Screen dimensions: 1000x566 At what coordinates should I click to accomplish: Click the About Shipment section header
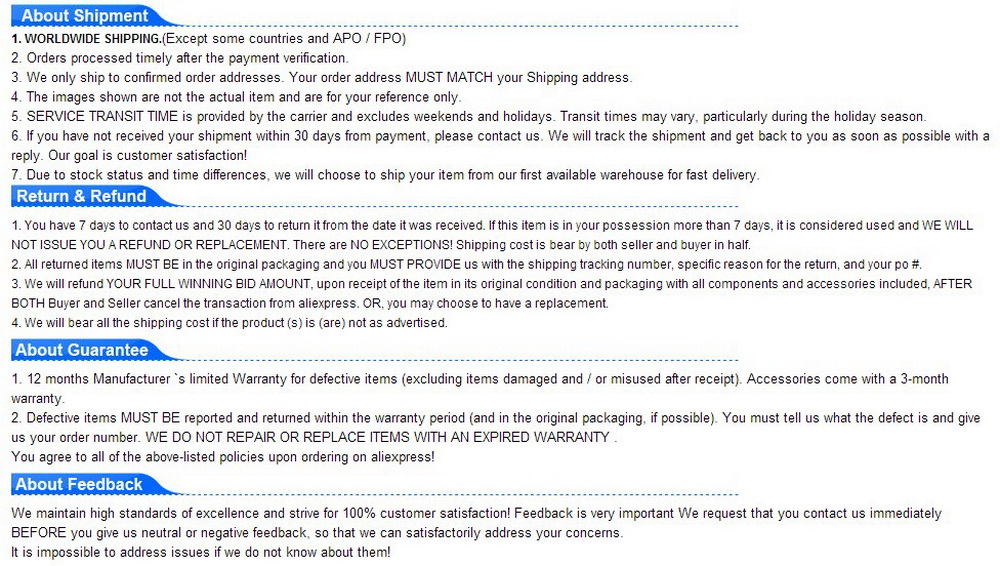(x=85, y=16)
